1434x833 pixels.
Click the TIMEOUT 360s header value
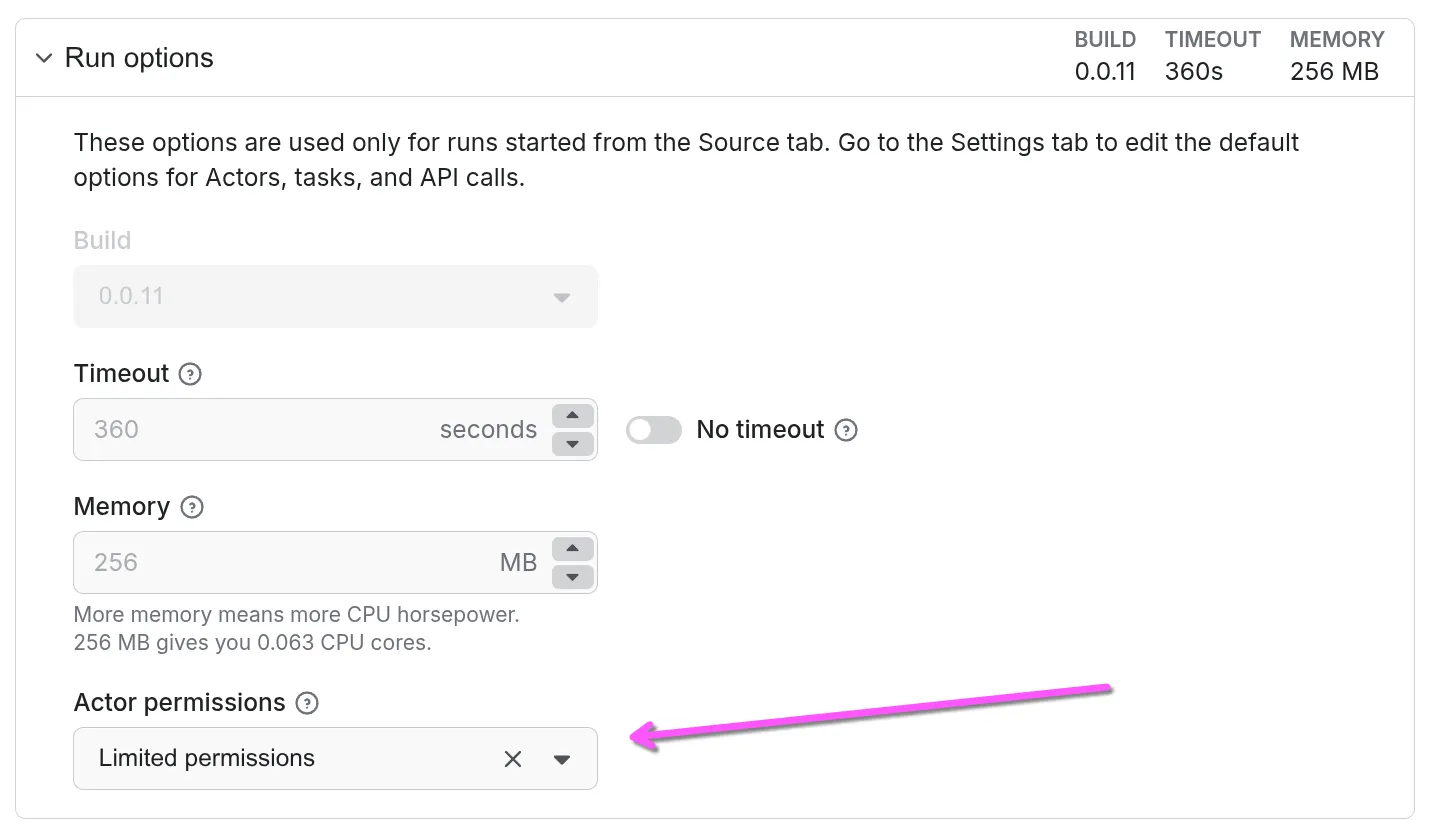pos(1192,71)
